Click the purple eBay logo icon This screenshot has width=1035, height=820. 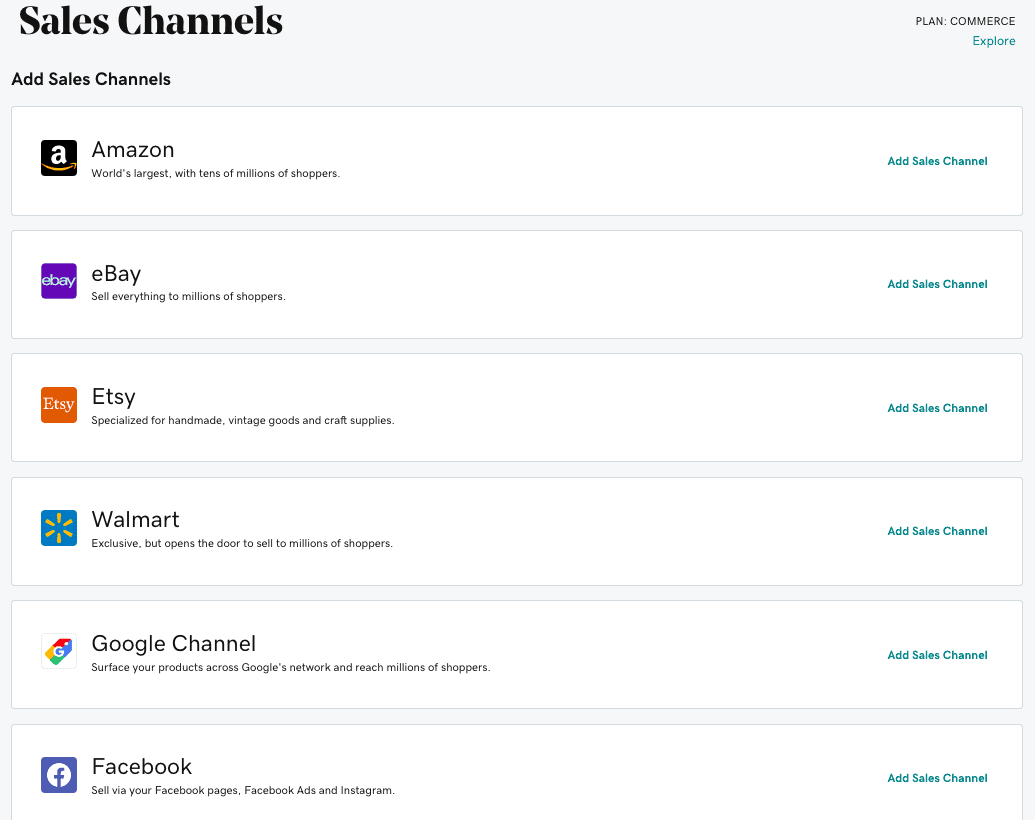pyautogui.click(x=59, y=281)
